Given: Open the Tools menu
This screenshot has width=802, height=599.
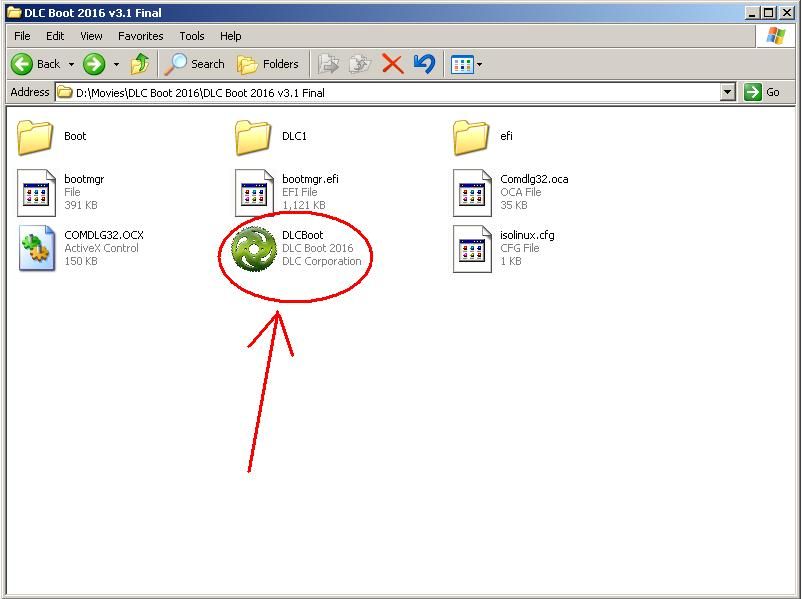Looking at the screenshot, I should click(192, 36).
